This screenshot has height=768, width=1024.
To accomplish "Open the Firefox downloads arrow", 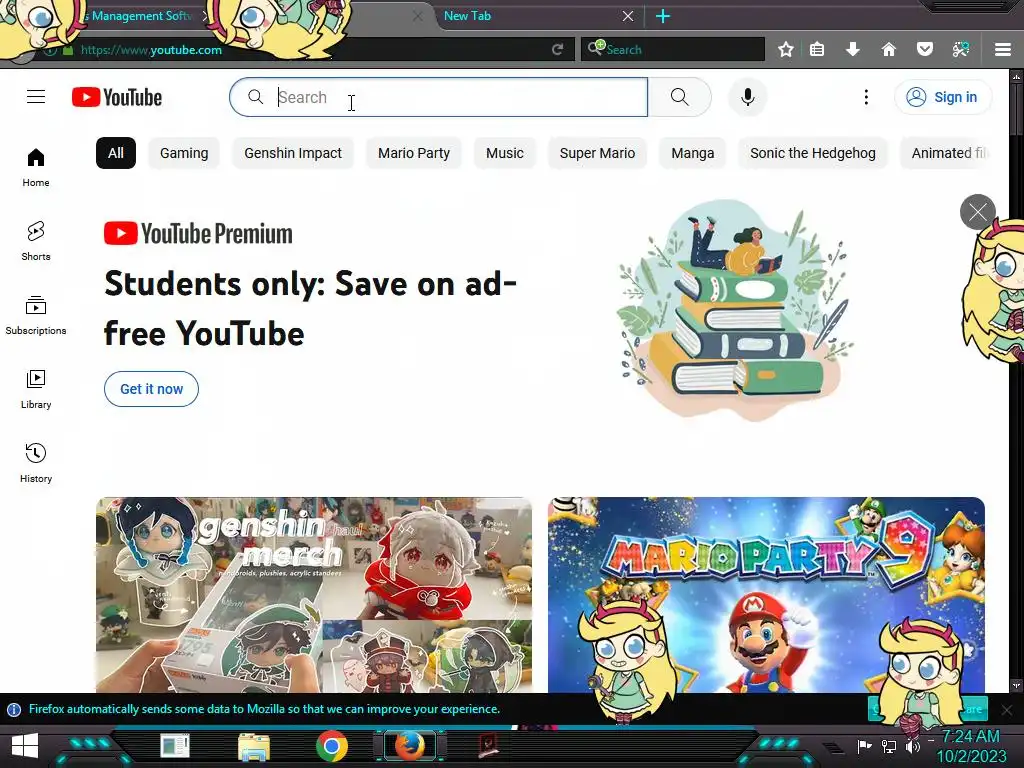I will tap(852, 50).
